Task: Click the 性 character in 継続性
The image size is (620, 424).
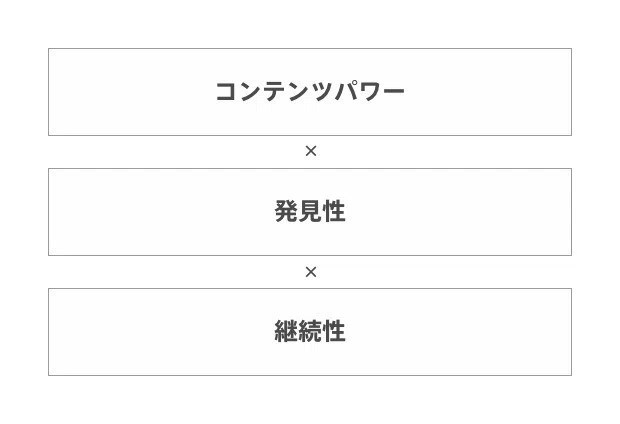Action: (334, 331)
